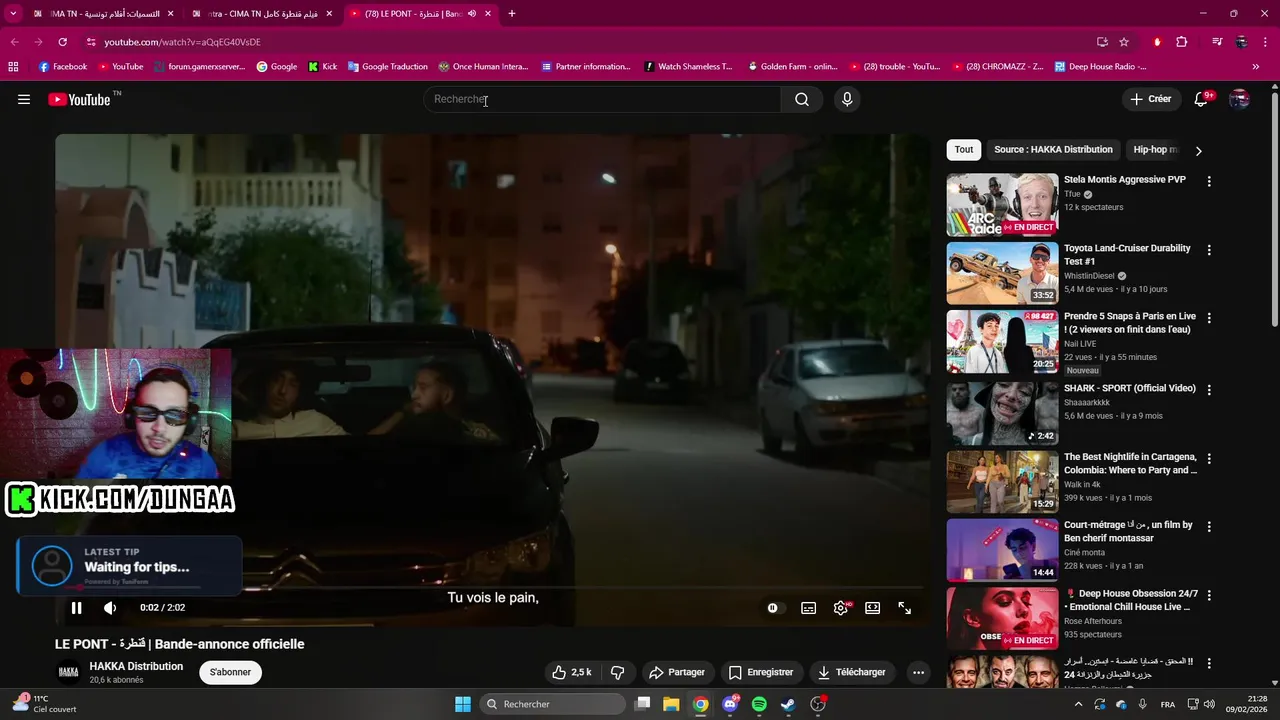
Task: Open Windows Start menu
Action: point(463,704)
